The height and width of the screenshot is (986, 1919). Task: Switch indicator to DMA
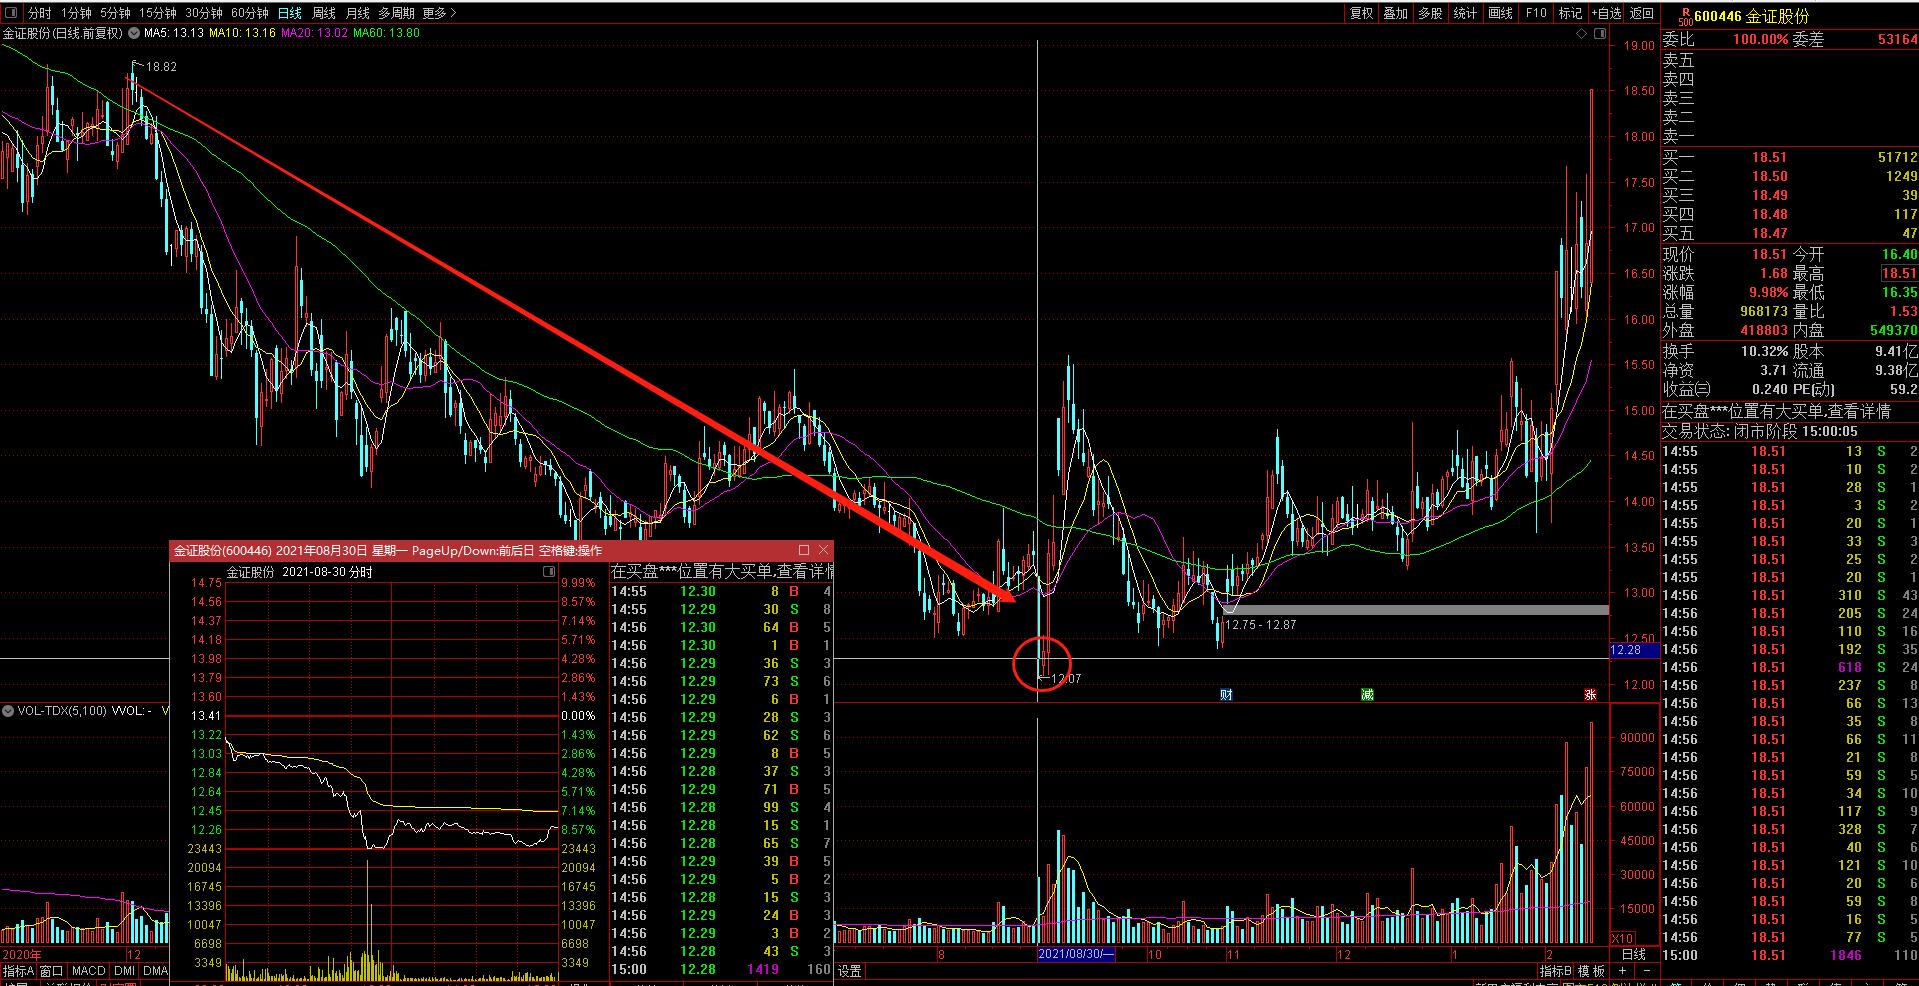tap(155, 971)
